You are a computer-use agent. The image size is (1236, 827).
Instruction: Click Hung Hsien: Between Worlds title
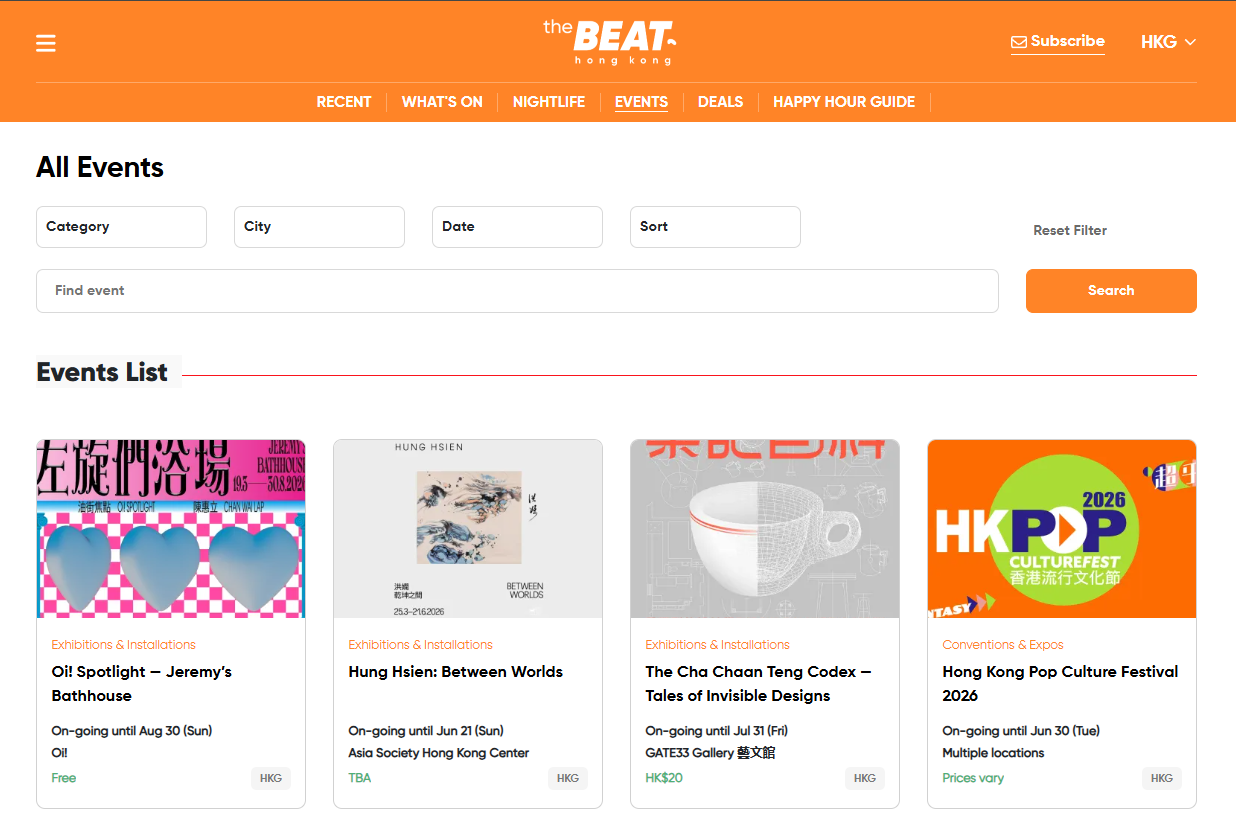tap(455, 672)
